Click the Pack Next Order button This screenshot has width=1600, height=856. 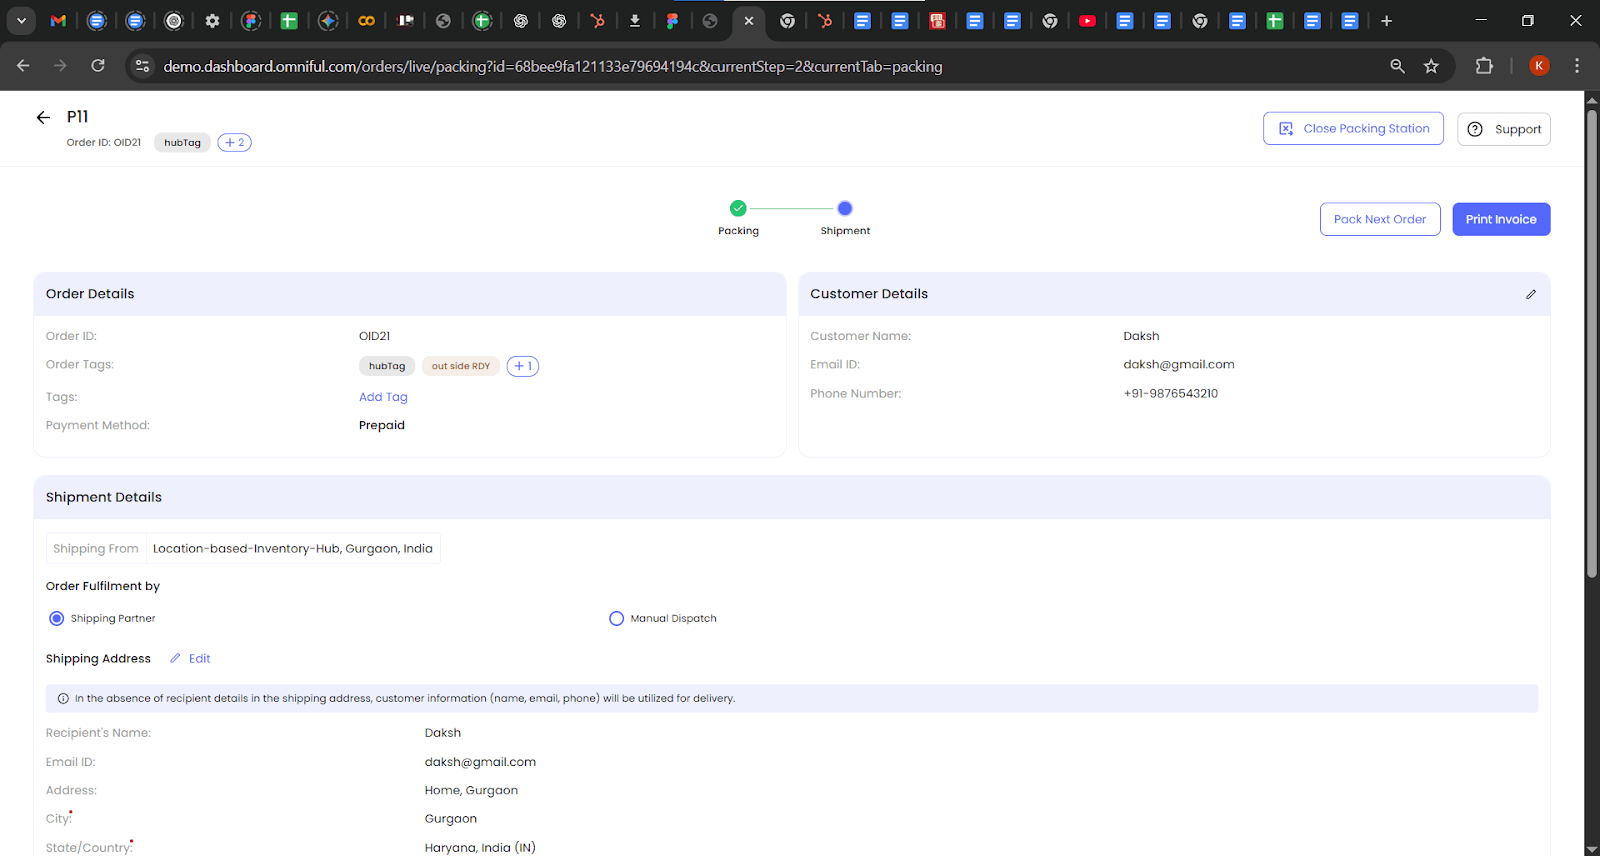point(1379,220)
